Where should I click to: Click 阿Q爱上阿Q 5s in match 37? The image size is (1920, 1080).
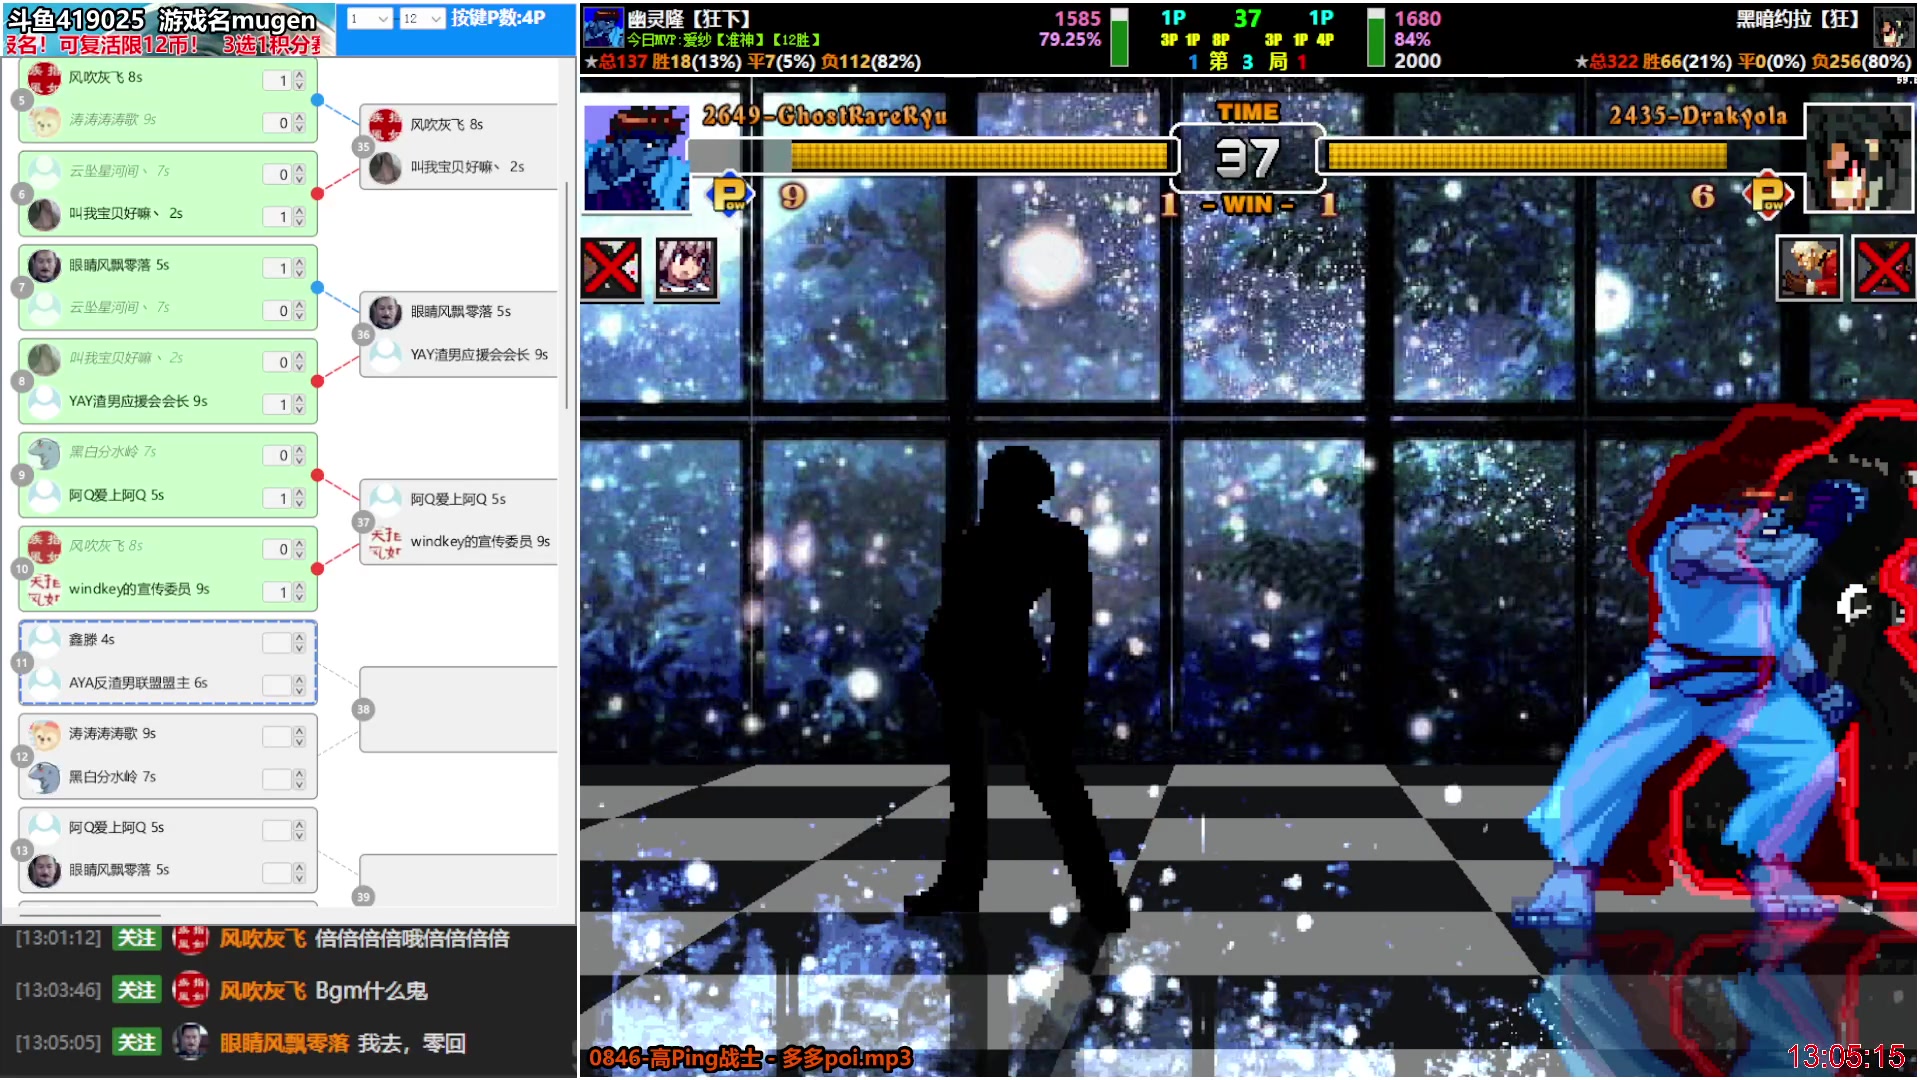[458, 499]
